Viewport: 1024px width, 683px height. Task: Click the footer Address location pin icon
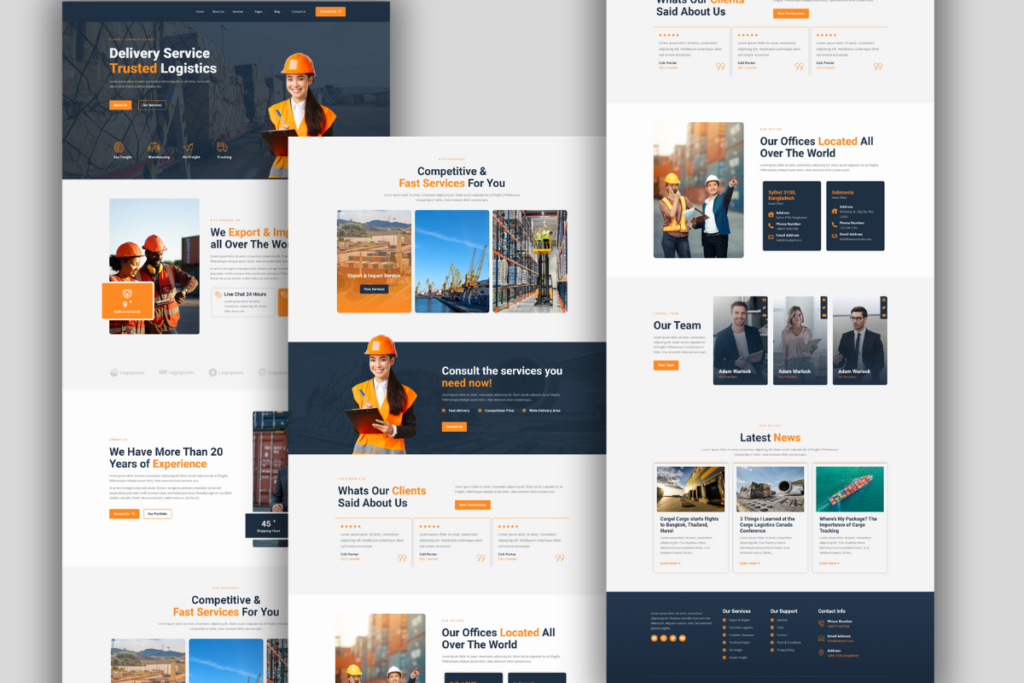click(x=822, y=651)
